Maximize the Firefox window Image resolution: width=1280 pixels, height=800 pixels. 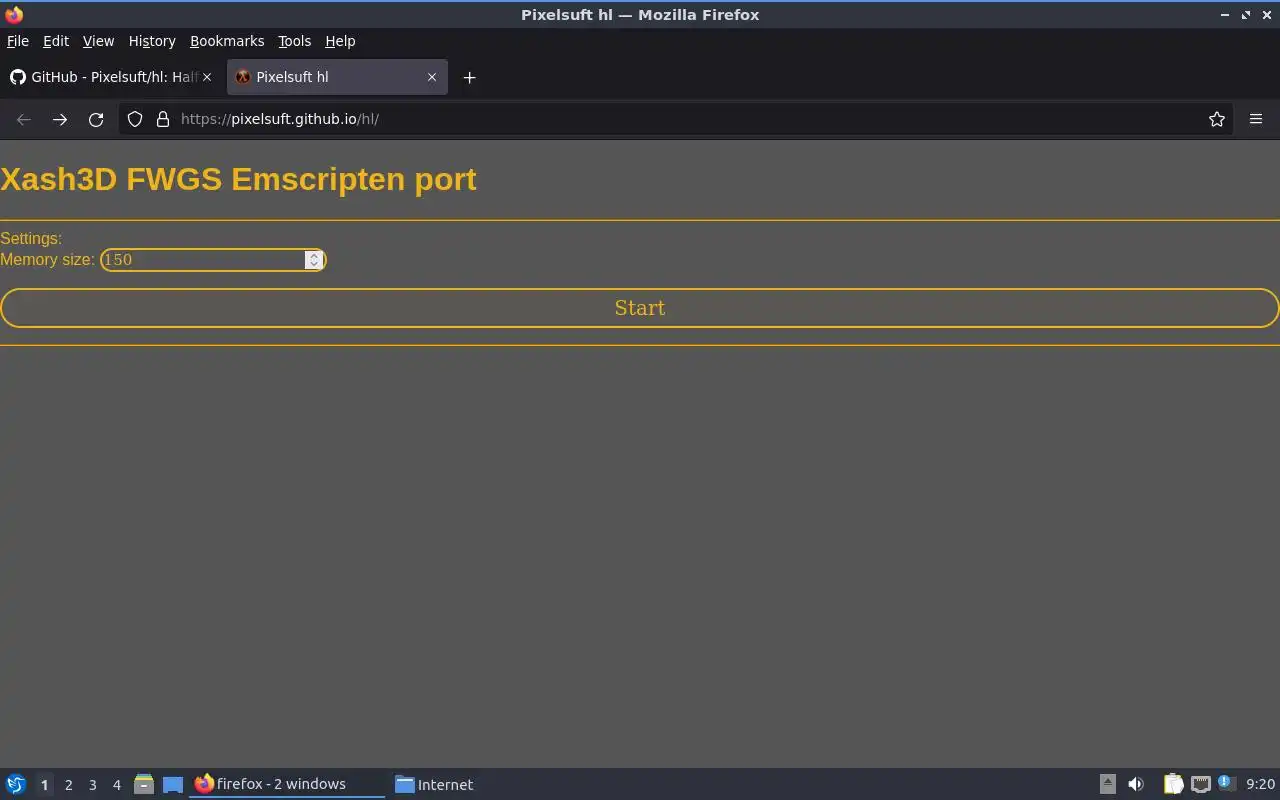click(1245, 15)
